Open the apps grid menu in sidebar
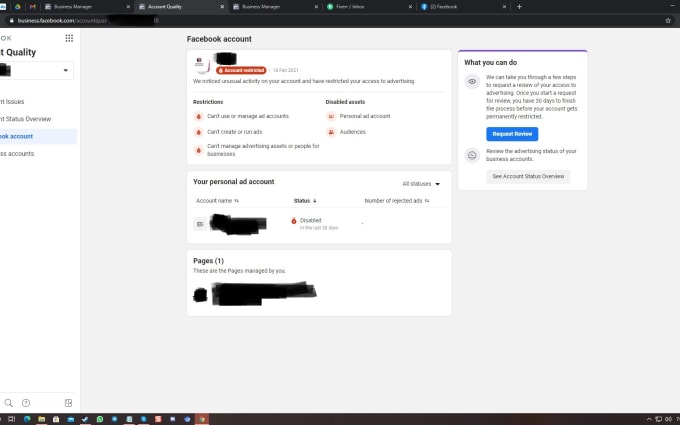Viewport: 680px width, 425px height. point(69,38)
